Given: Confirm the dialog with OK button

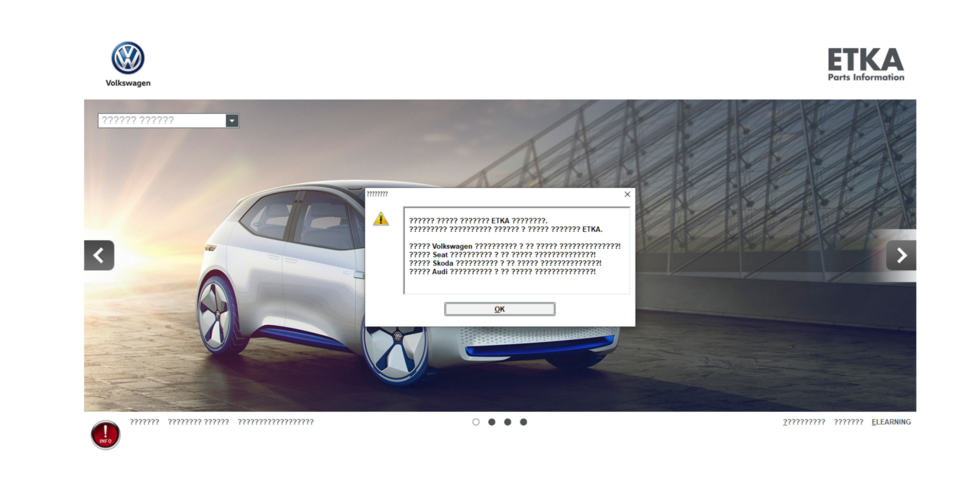Looking at the screenshot, I should click(499, 309).
